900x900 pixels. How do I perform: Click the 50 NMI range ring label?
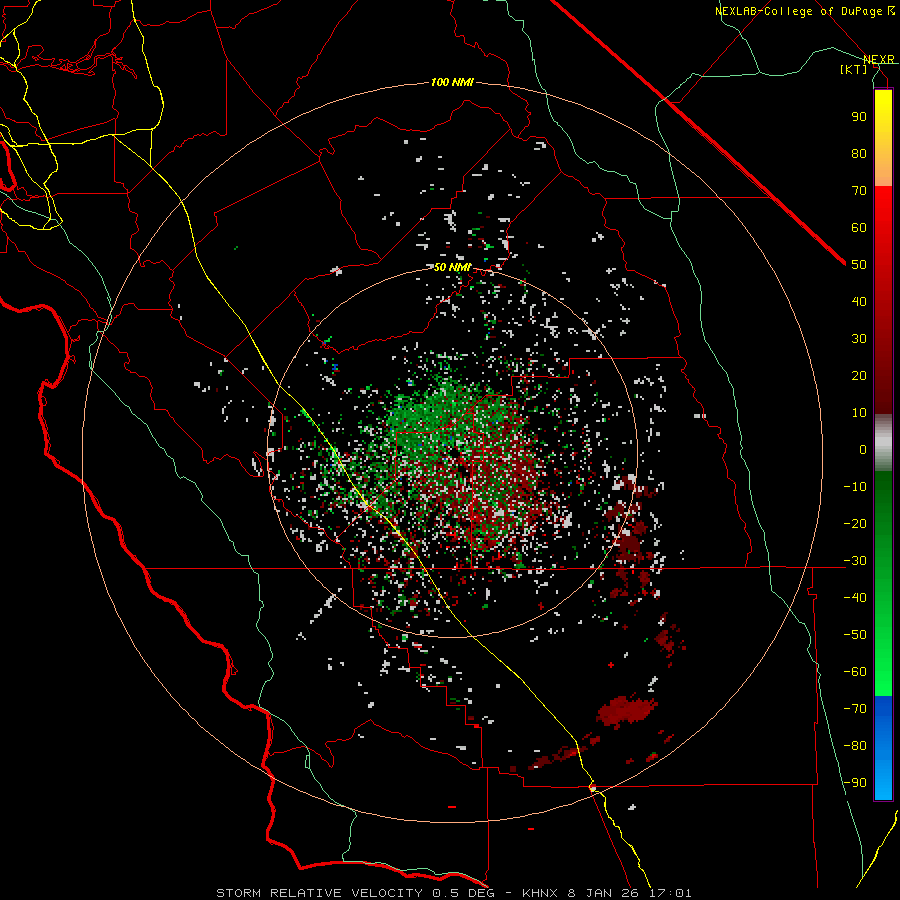pos(452,267)
